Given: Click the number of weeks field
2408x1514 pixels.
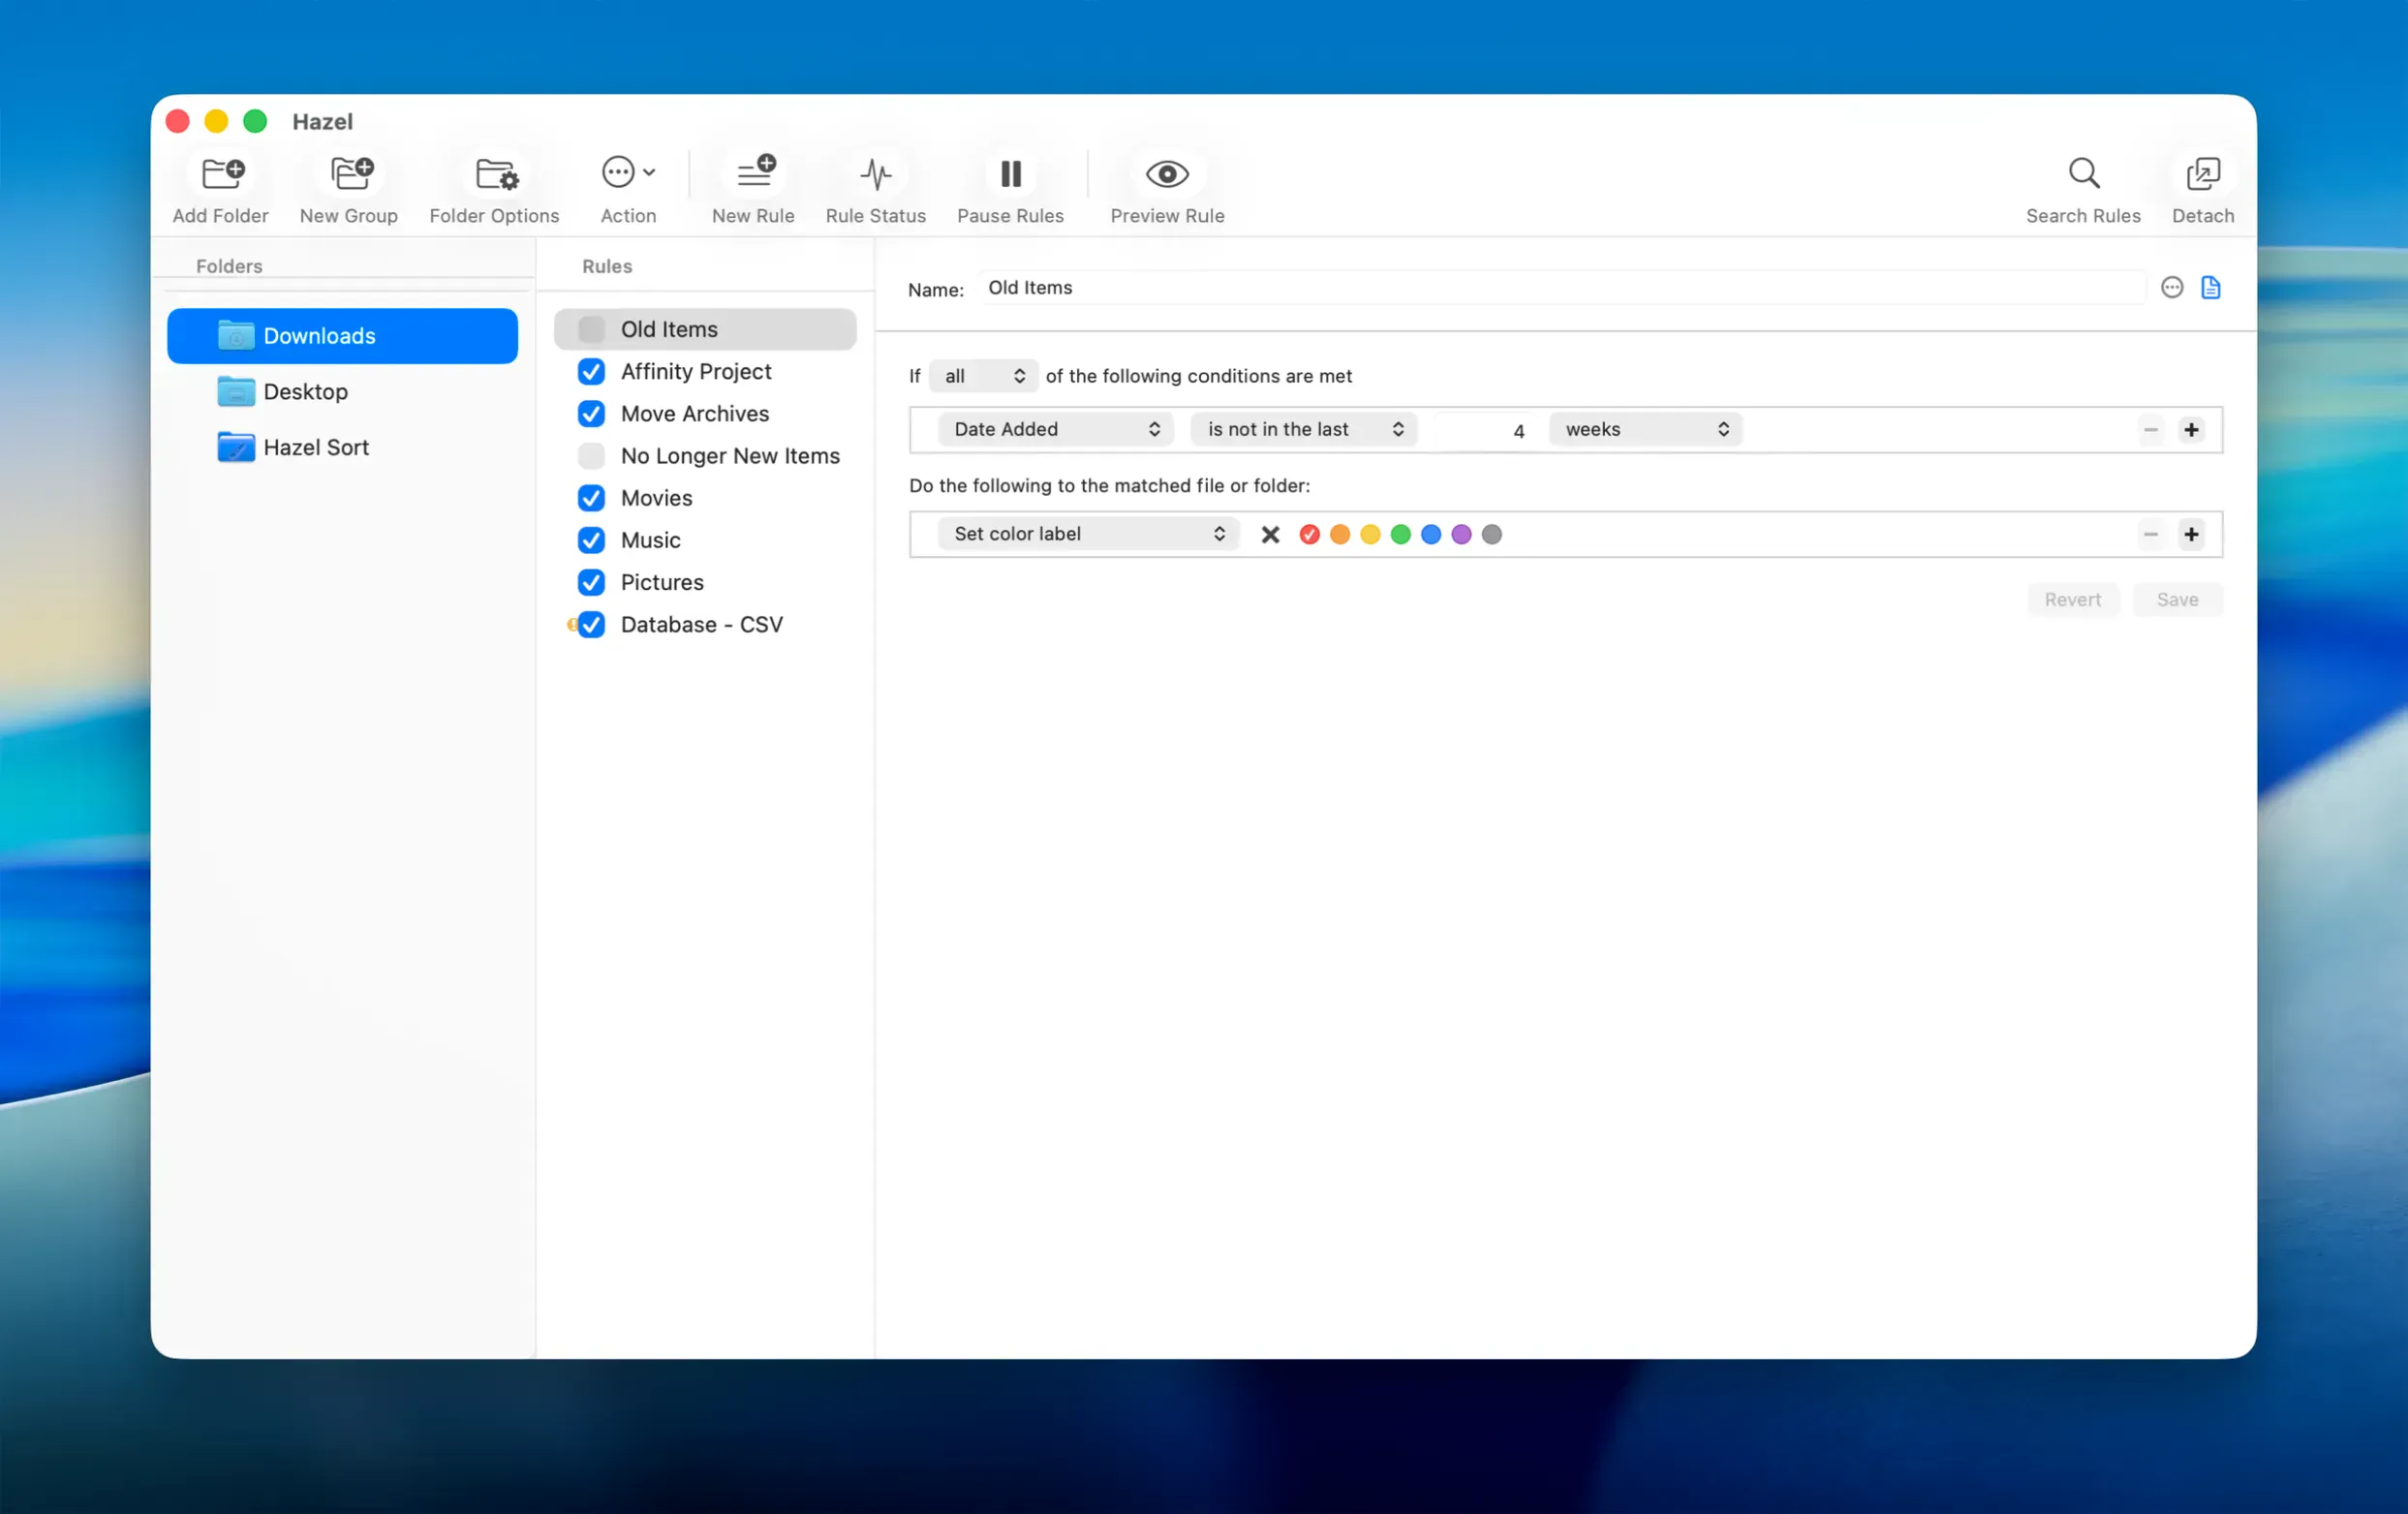Looking at the screenshot, I should [x=1484, y=430].
